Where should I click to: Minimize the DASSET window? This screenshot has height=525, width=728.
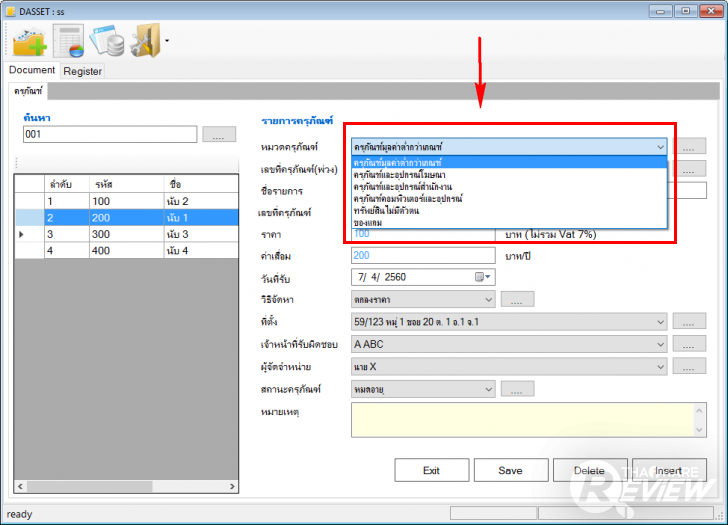click(x=660, y=11)
